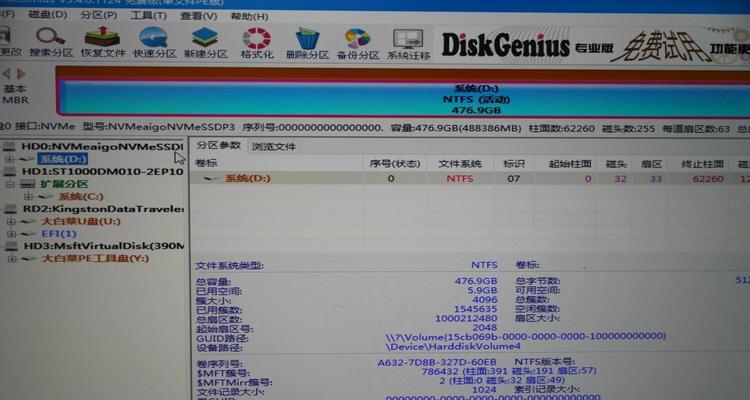Click the 起始柱面 column header
The height and width of the screenshot is (400, 750).
coord(570,164)
